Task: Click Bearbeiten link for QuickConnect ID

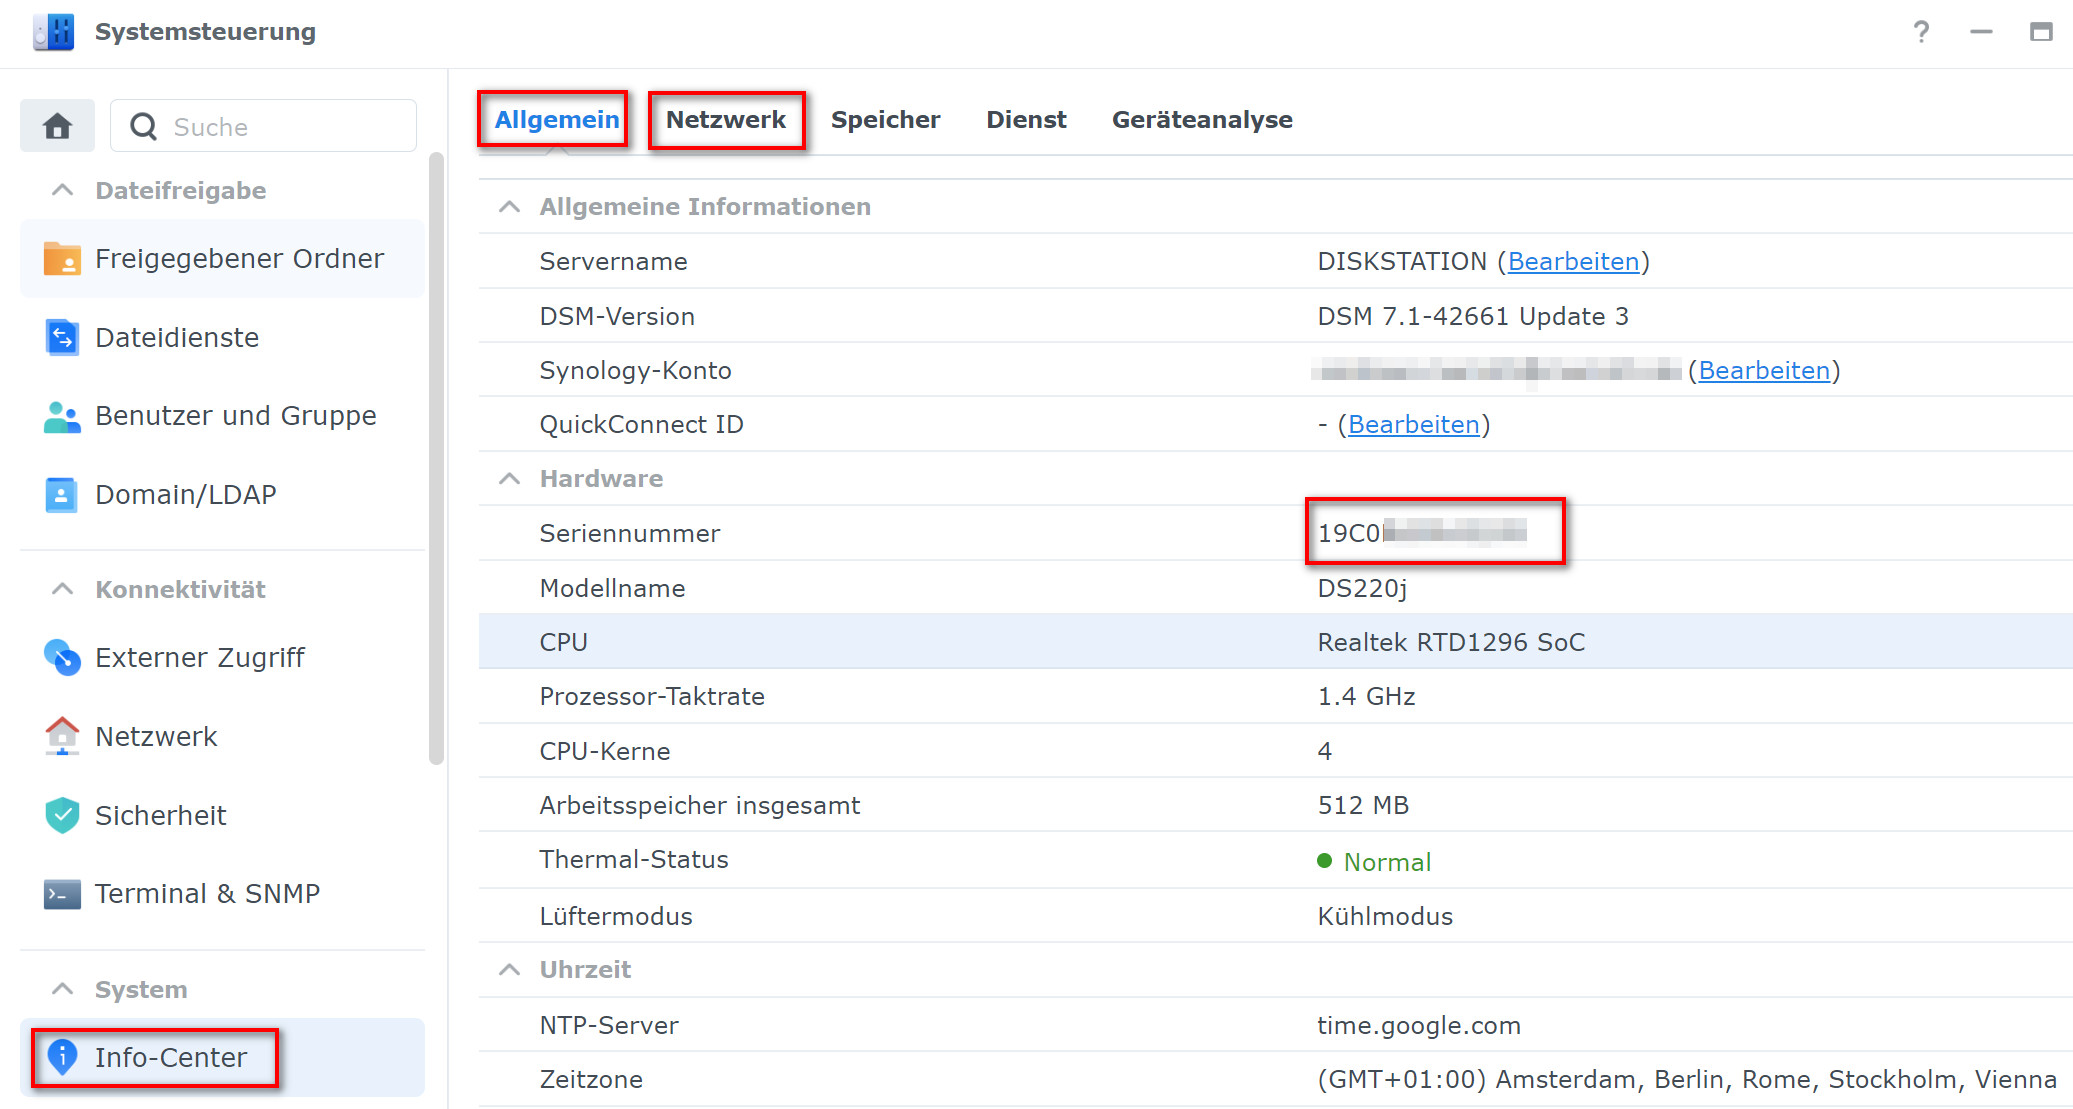Action: [1413, 425]
